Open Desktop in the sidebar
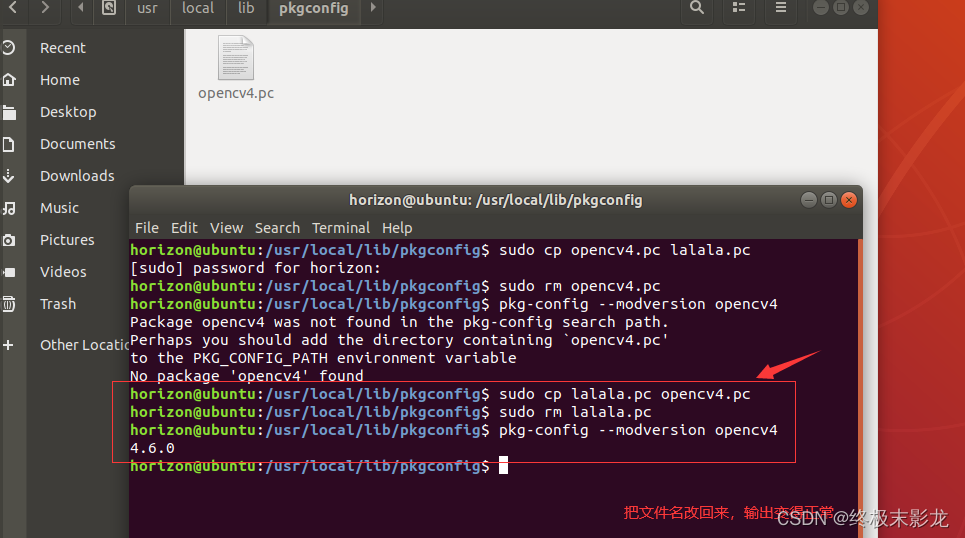 tap(68, 112)
